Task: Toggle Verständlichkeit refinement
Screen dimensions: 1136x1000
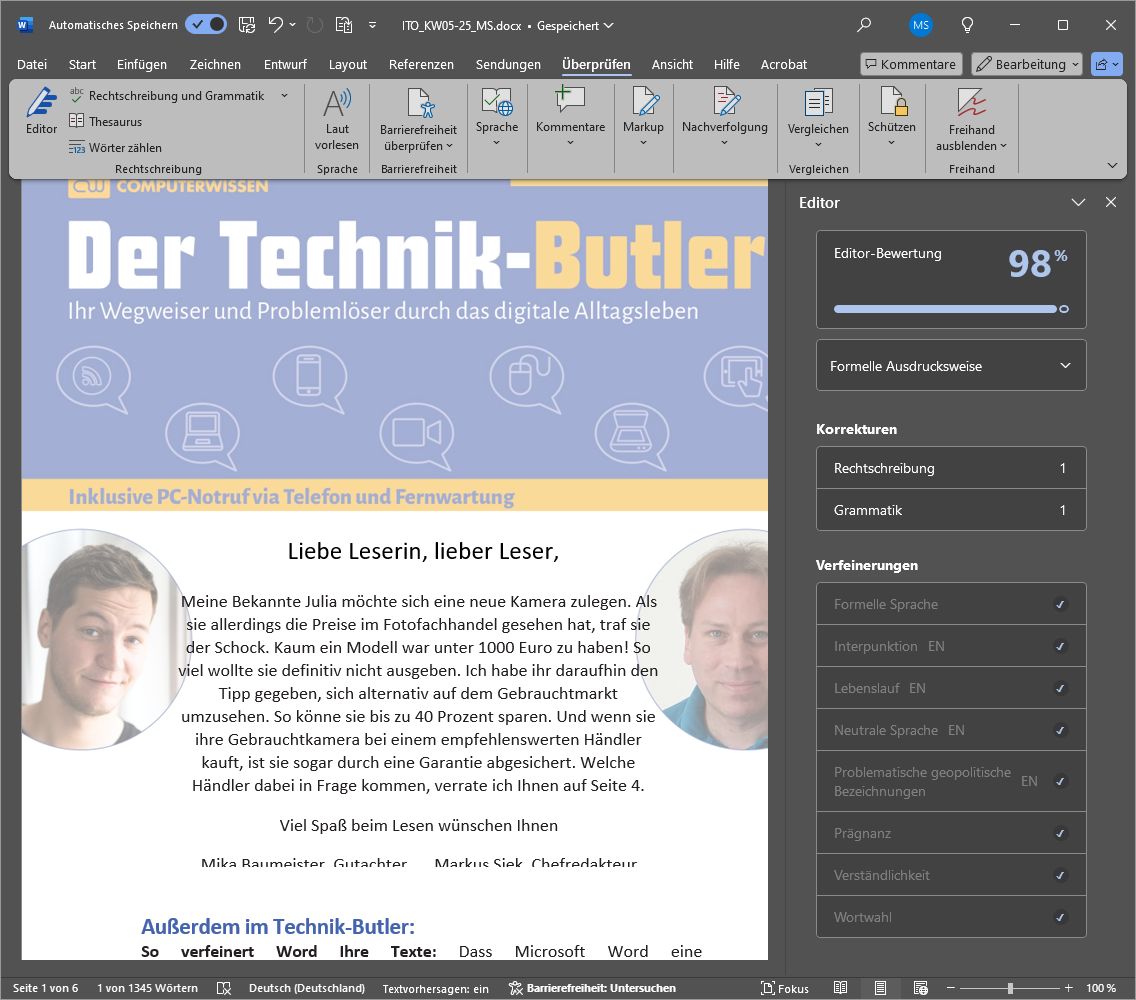Action: pyautogui.click(x=951, y=875)
